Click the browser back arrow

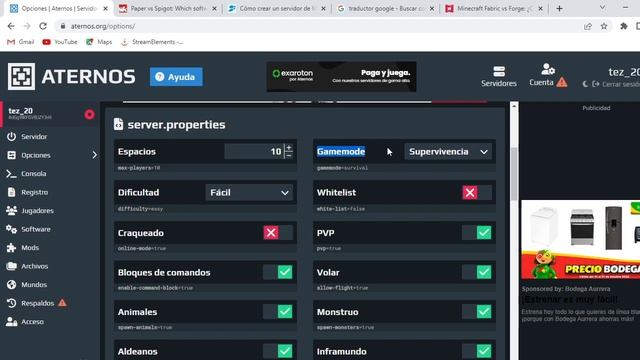pyautogui.click(x=11, y=26)
